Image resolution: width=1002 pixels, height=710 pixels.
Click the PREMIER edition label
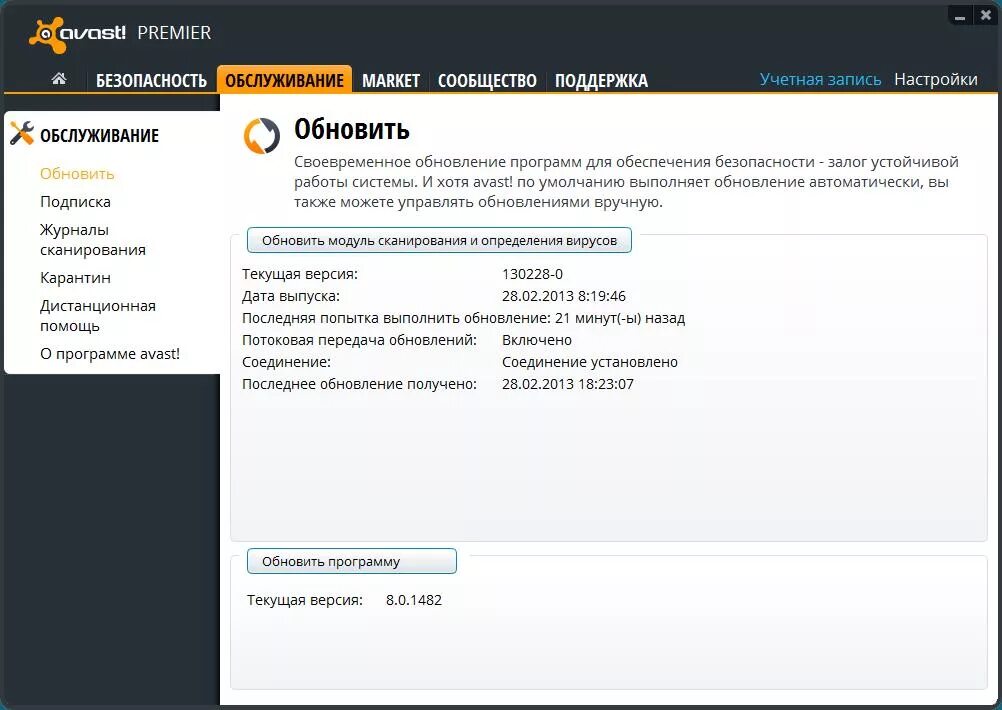pyautogui.click(x=174, y=33)
